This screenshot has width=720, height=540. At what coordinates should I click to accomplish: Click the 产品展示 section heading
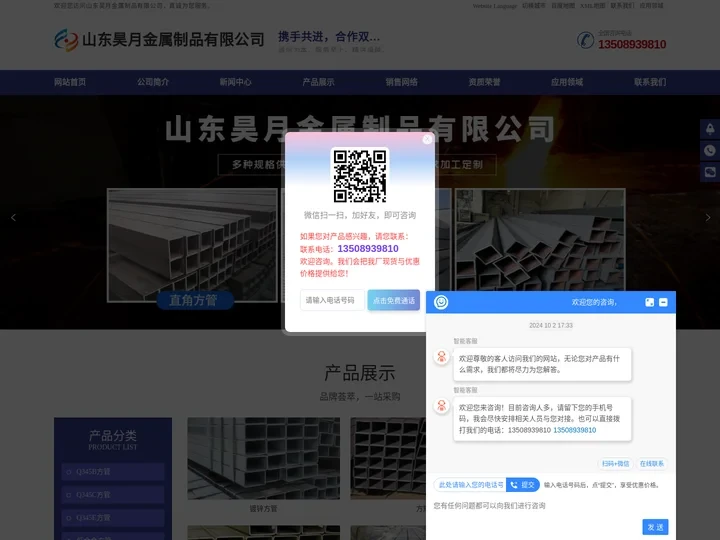click(360, 373)
